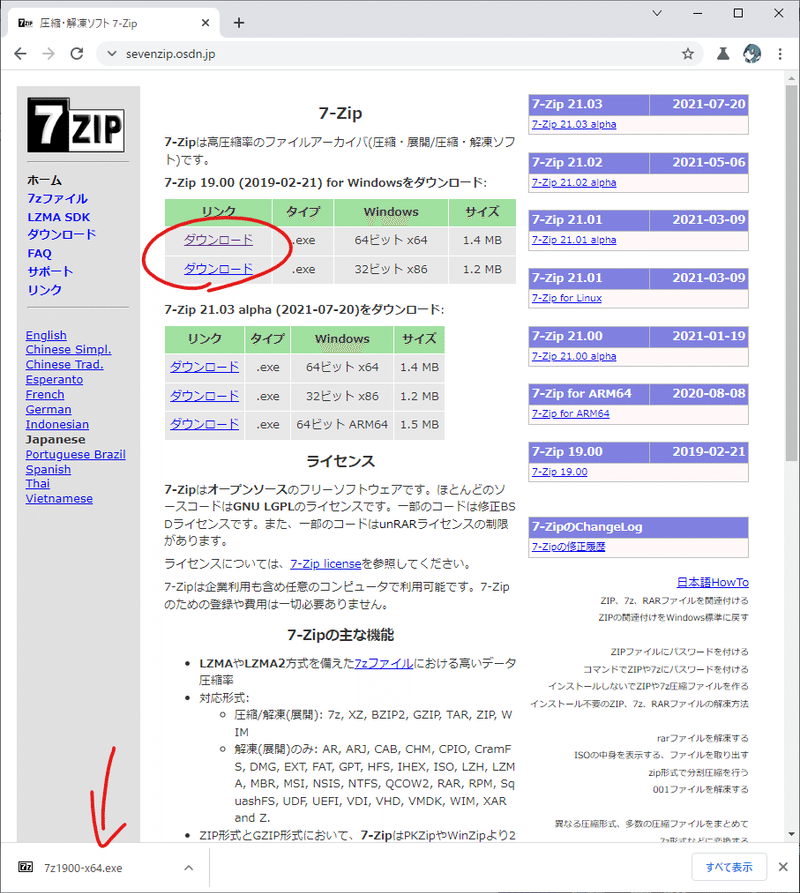Open HowTo: 001ファイルを解凍する
800x893 pixels.
(x=700, y=789)
